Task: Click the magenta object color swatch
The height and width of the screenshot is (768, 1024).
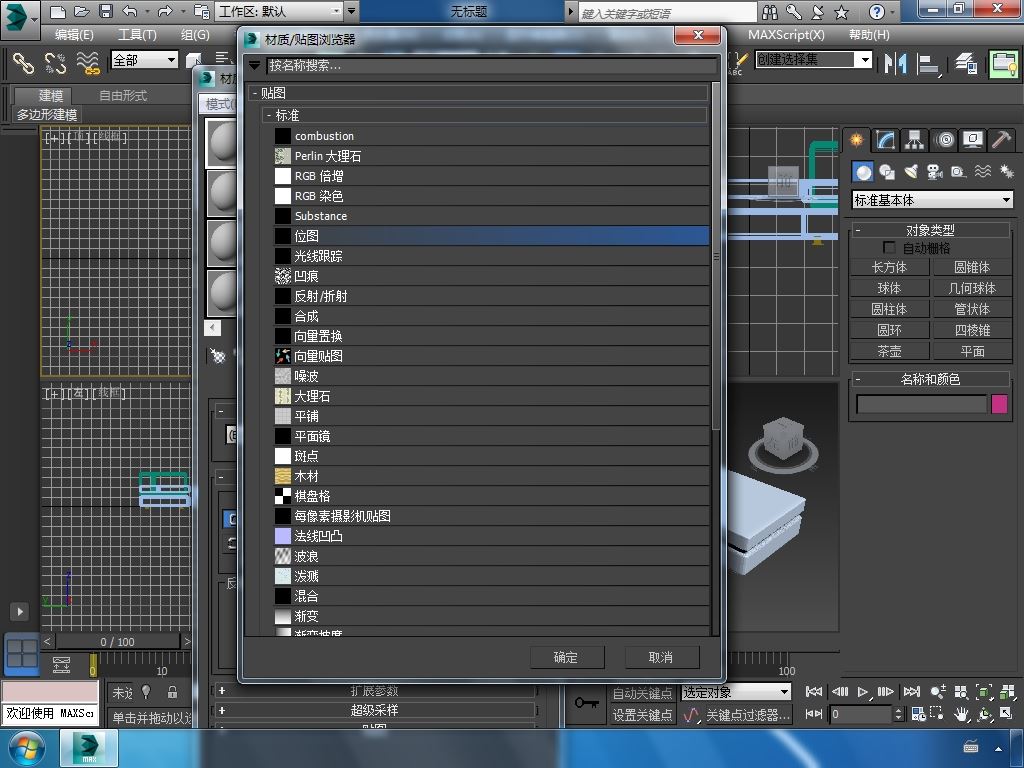Action: pos(999,404)
